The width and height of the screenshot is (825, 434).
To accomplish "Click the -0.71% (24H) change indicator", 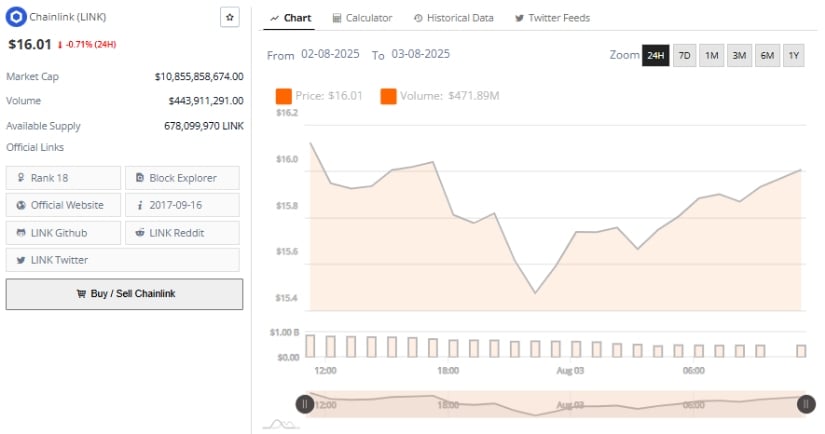I will (x=87, y=45).
